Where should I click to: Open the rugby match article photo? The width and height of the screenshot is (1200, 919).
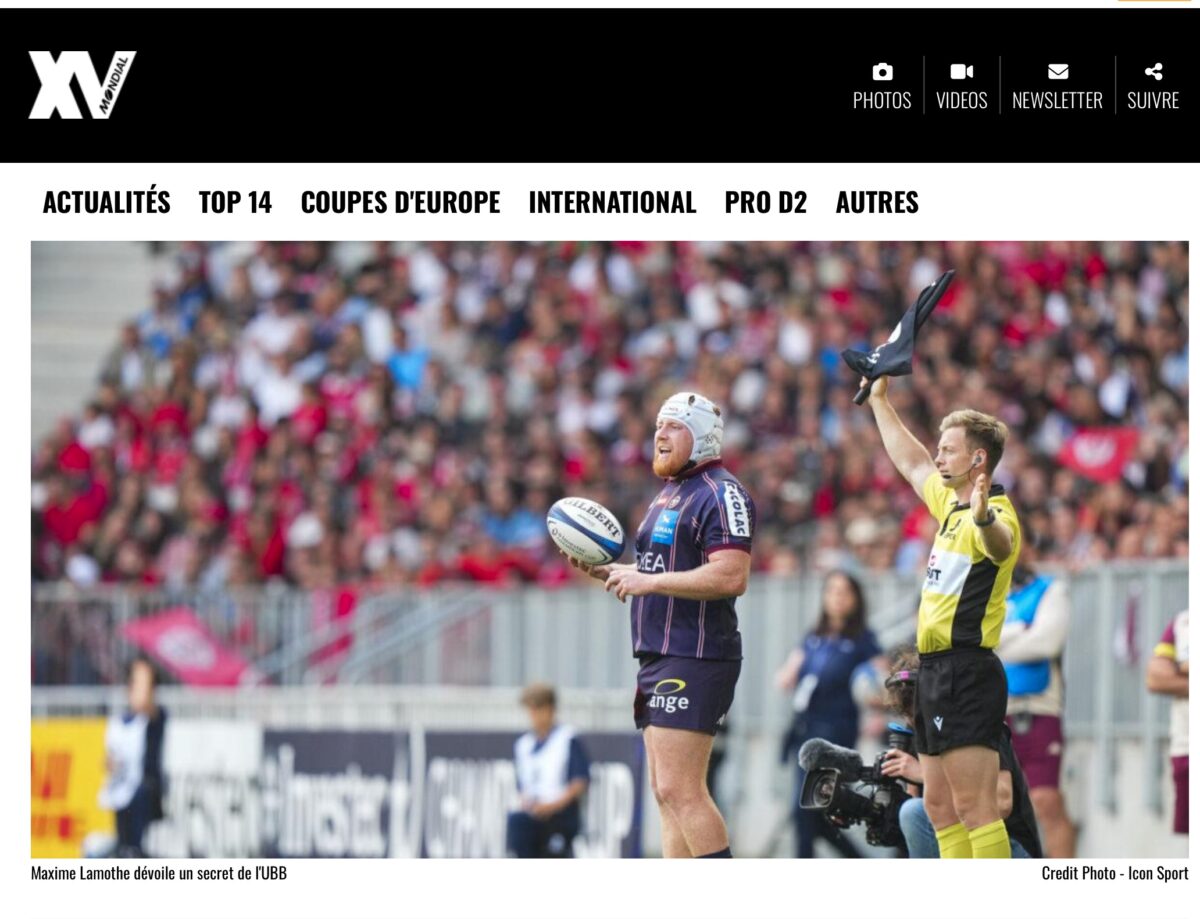[610, 549]
